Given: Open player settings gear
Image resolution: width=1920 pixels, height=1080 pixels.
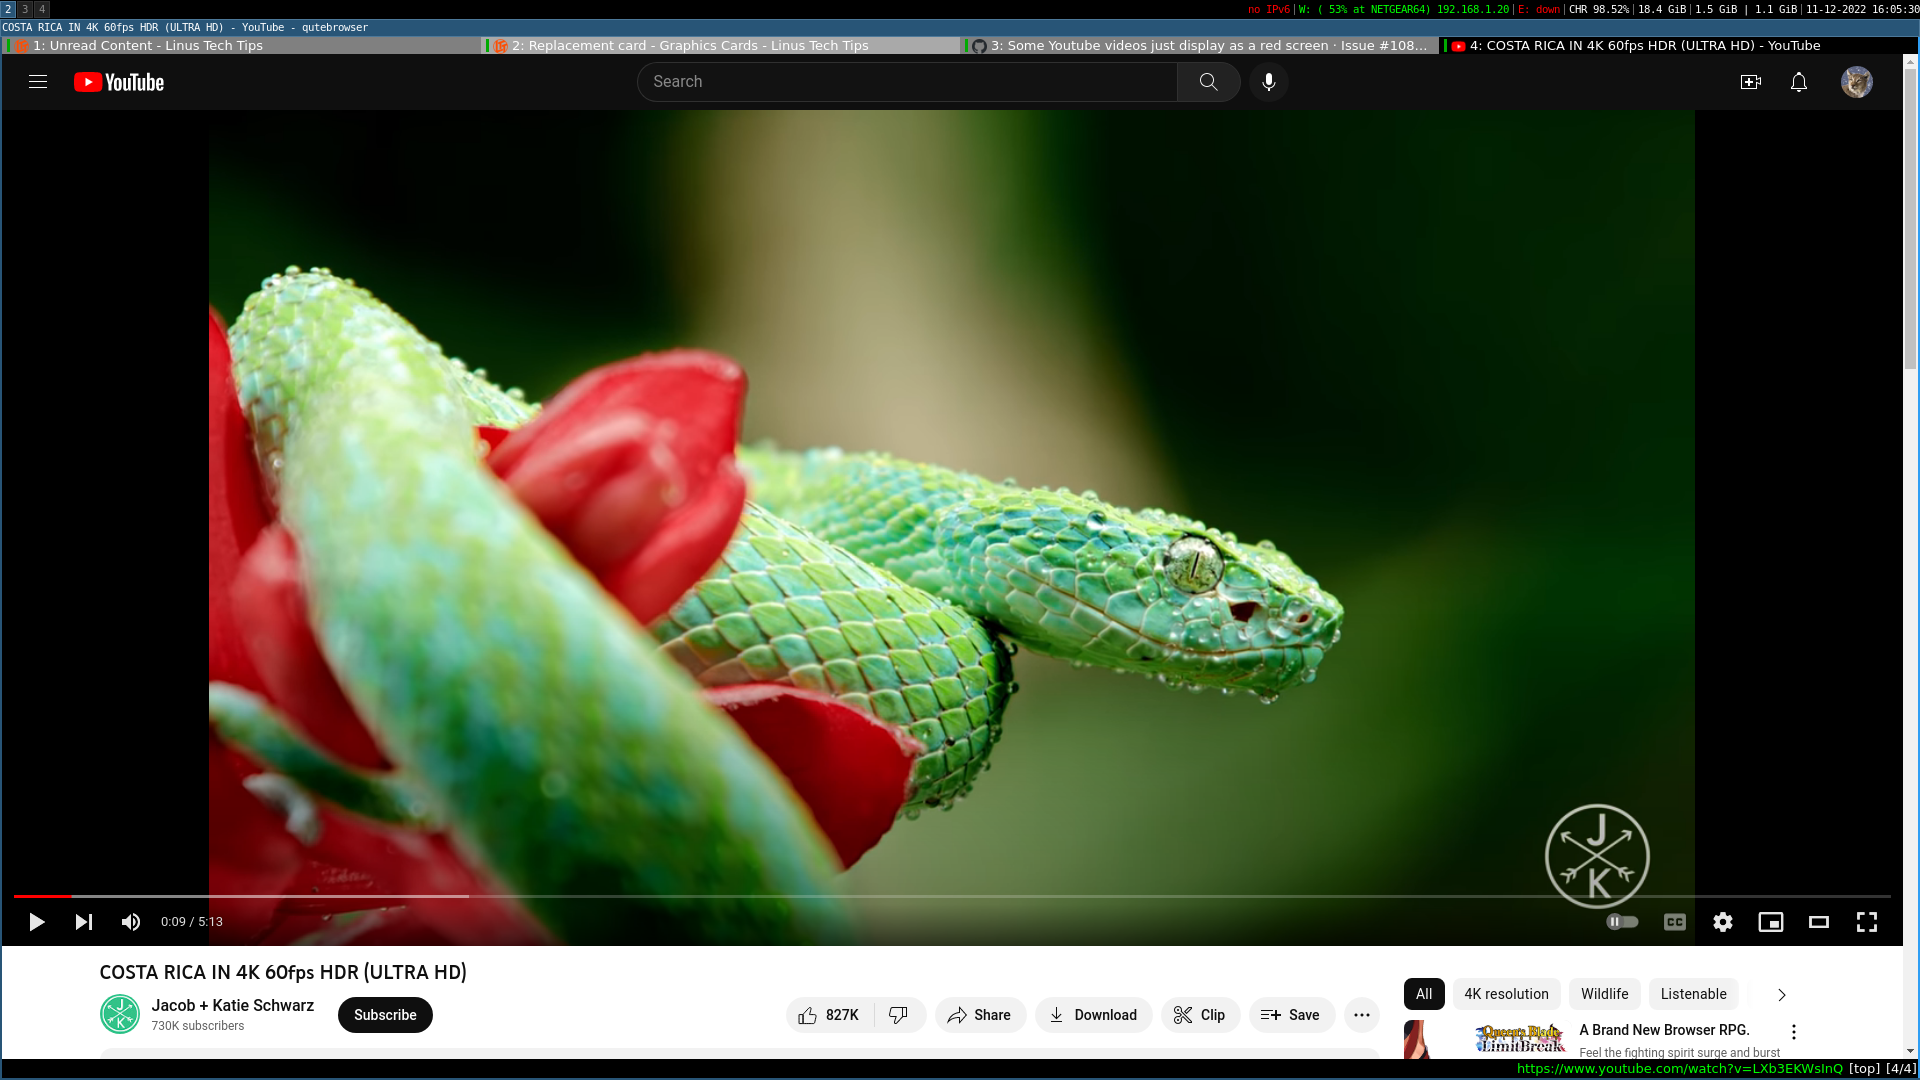Looking at the screenshot, I should 1722,922.
